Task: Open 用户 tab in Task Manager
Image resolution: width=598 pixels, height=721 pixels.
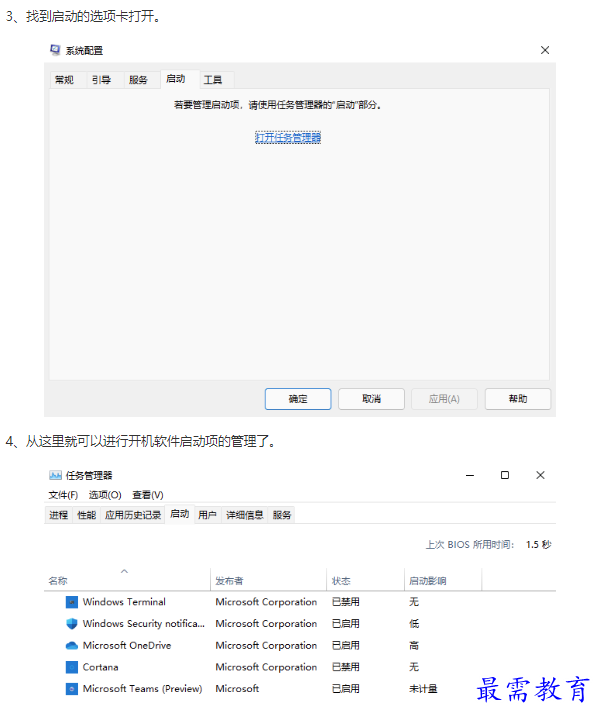Action: [x=207, y=515]
